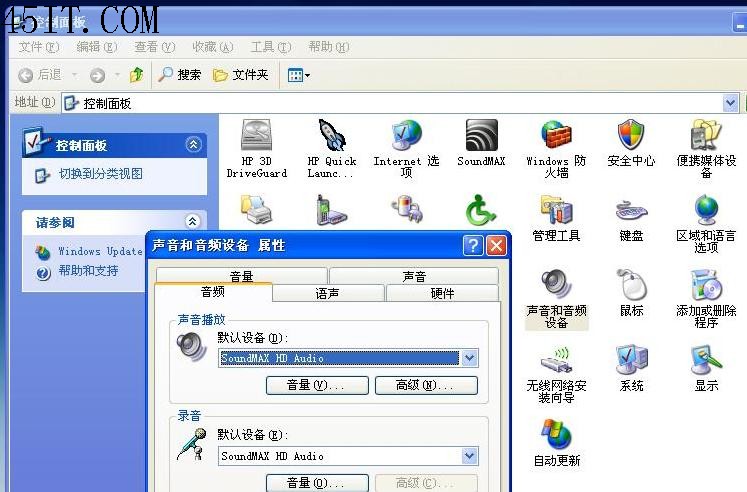The height and width of the screenshot is (492, 747).
Task: Open the 工具(T) menu
Action: click(x=271, y=47)
